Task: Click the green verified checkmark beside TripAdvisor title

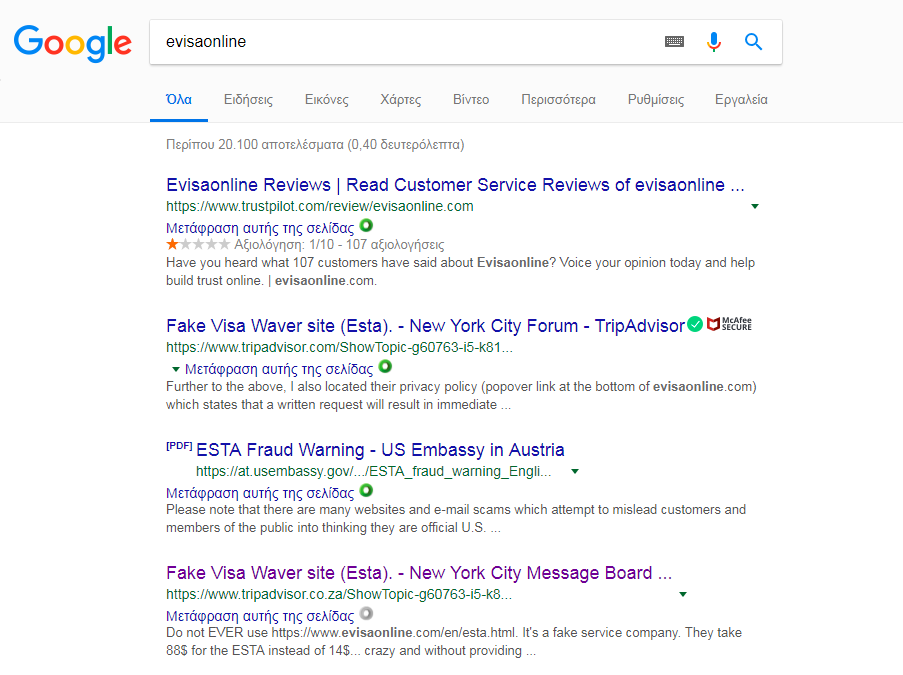Action: pos(695,324)
